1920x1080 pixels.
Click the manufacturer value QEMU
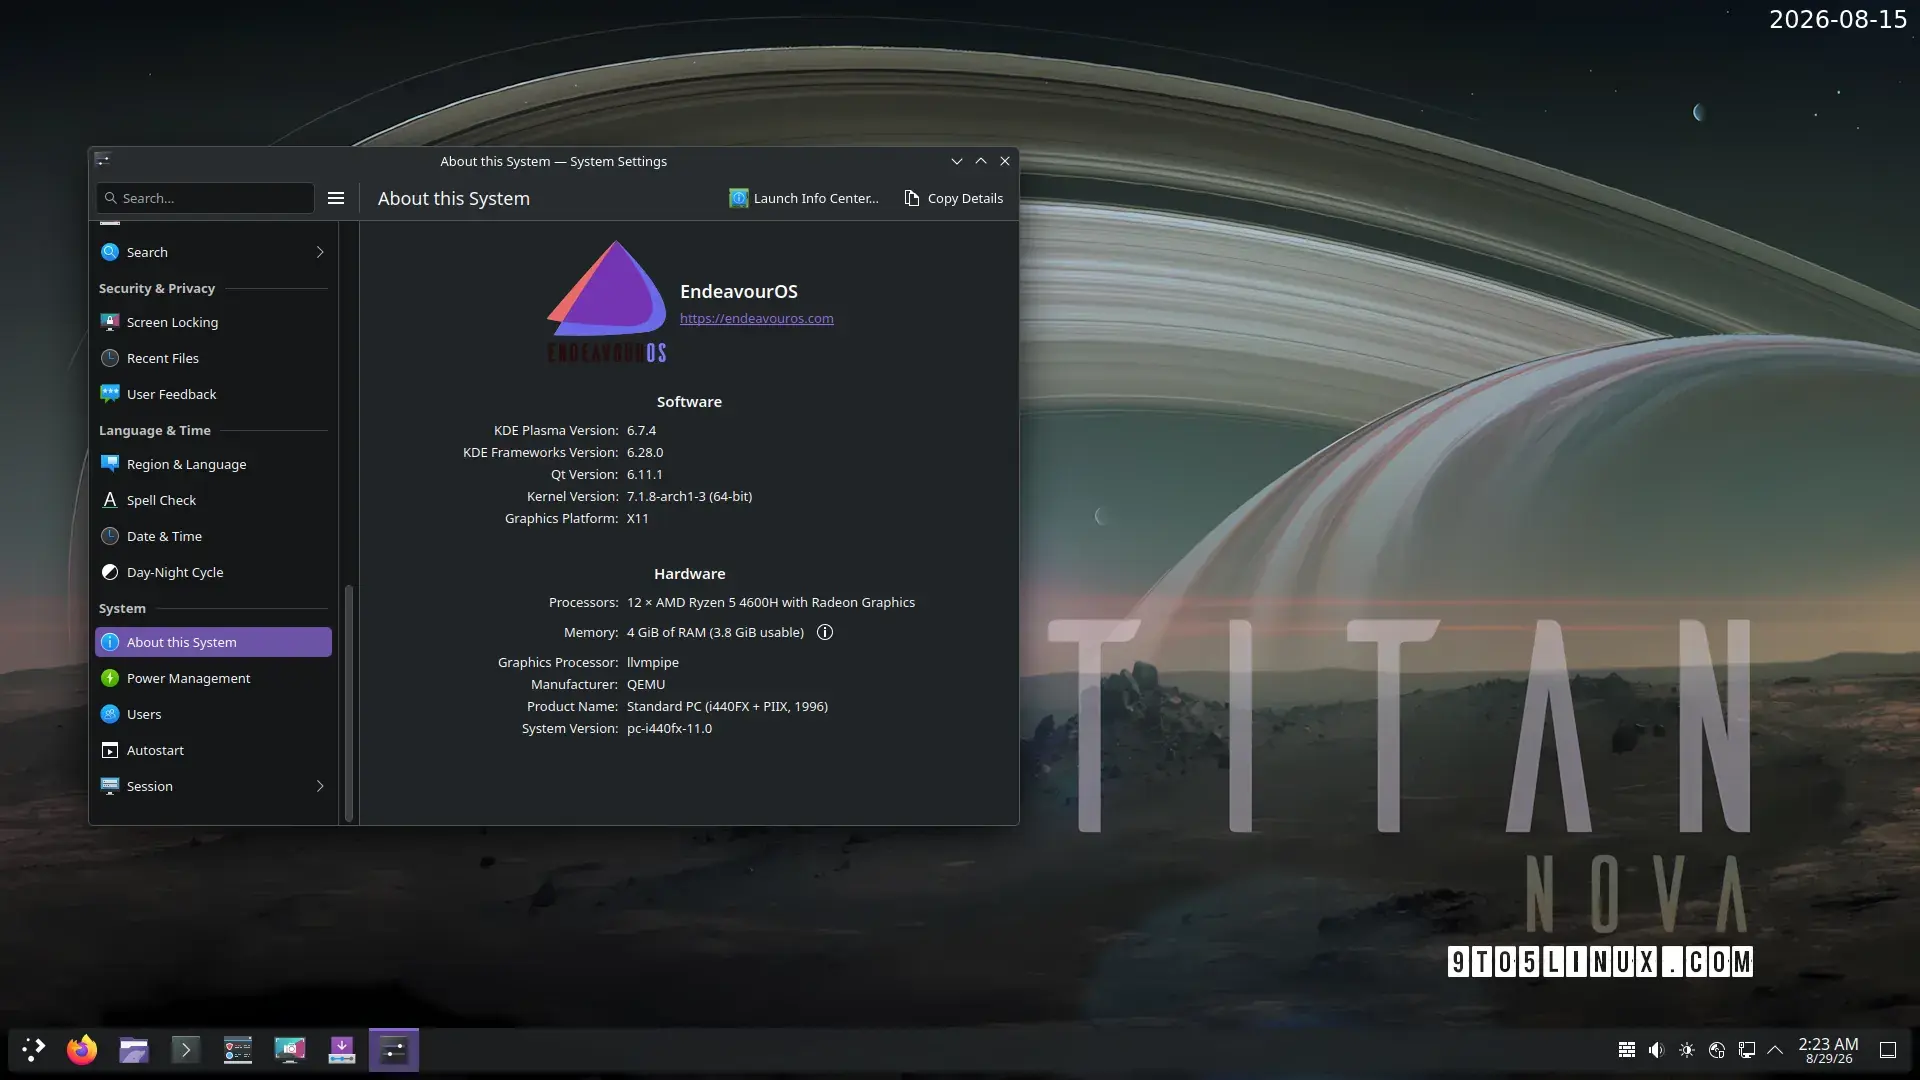click(x=646, y=685)
